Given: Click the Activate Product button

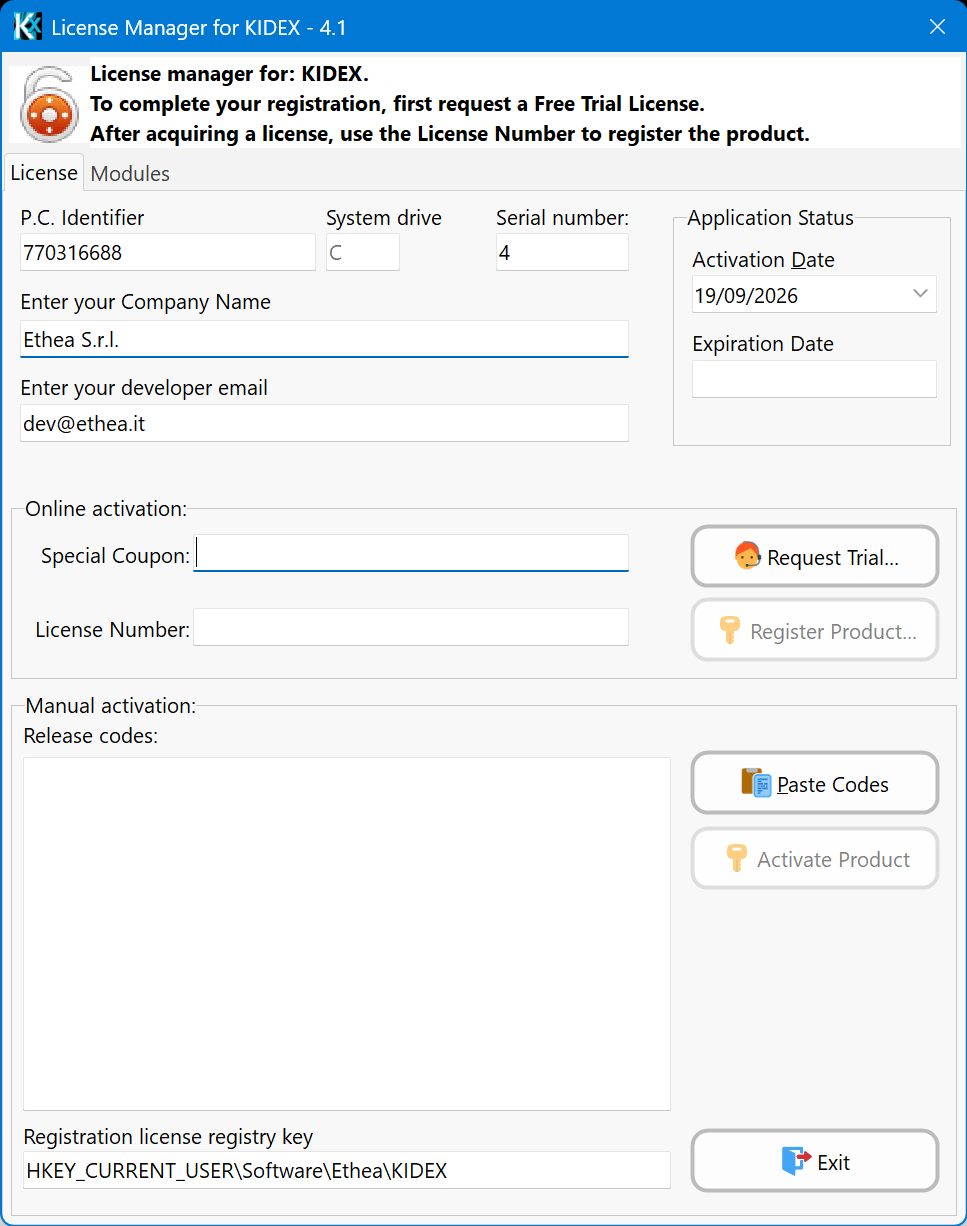Looking at the screenshot, I should click(815, 859).
